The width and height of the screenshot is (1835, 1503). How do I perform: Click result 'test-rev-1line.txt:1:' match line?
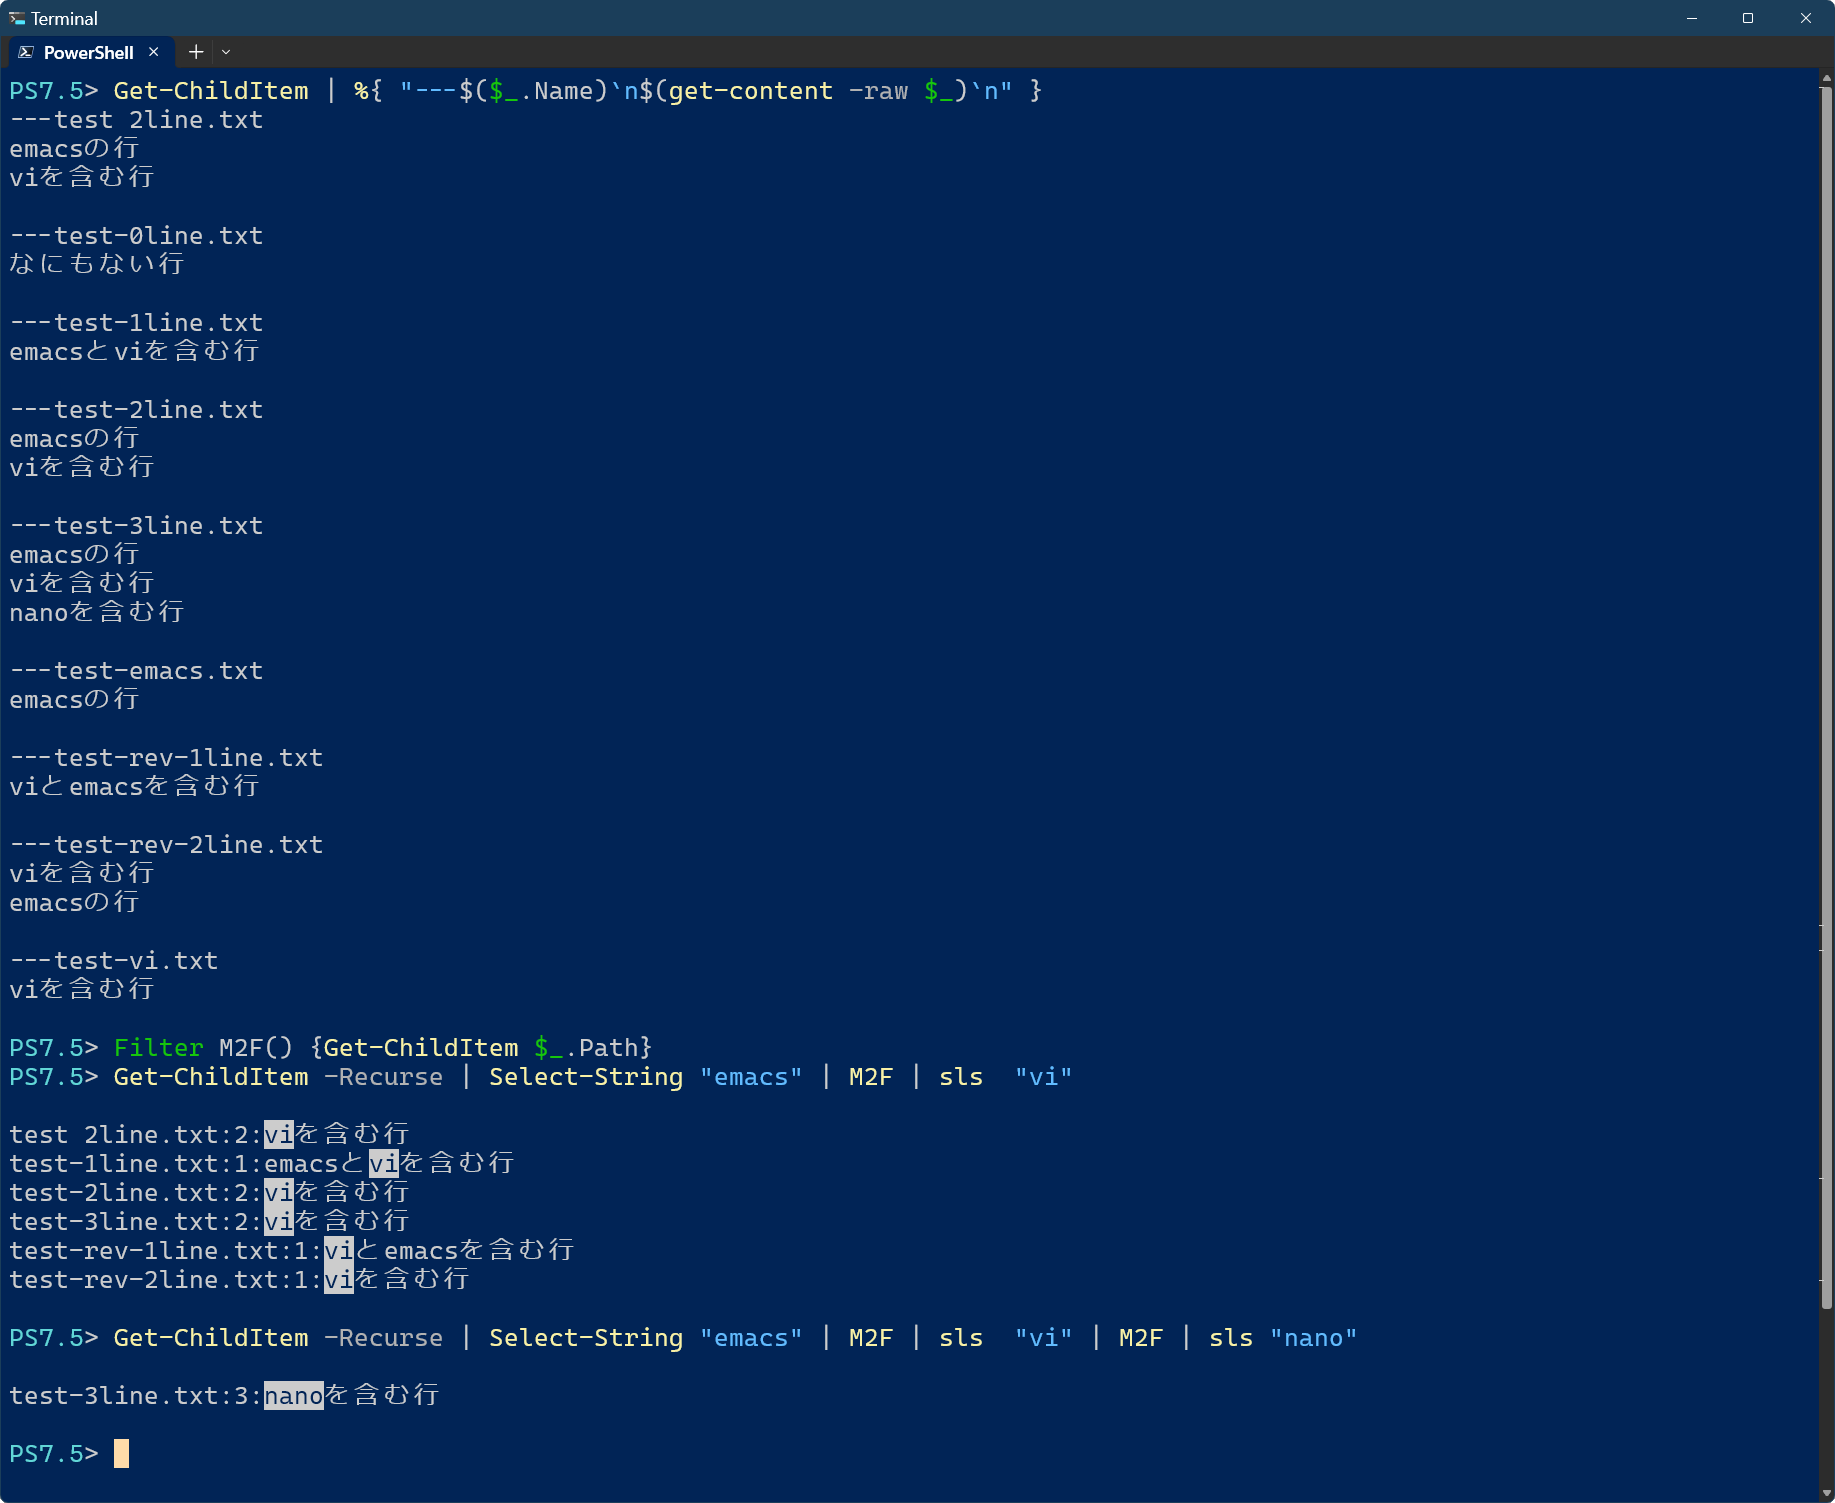[292, 1250]
